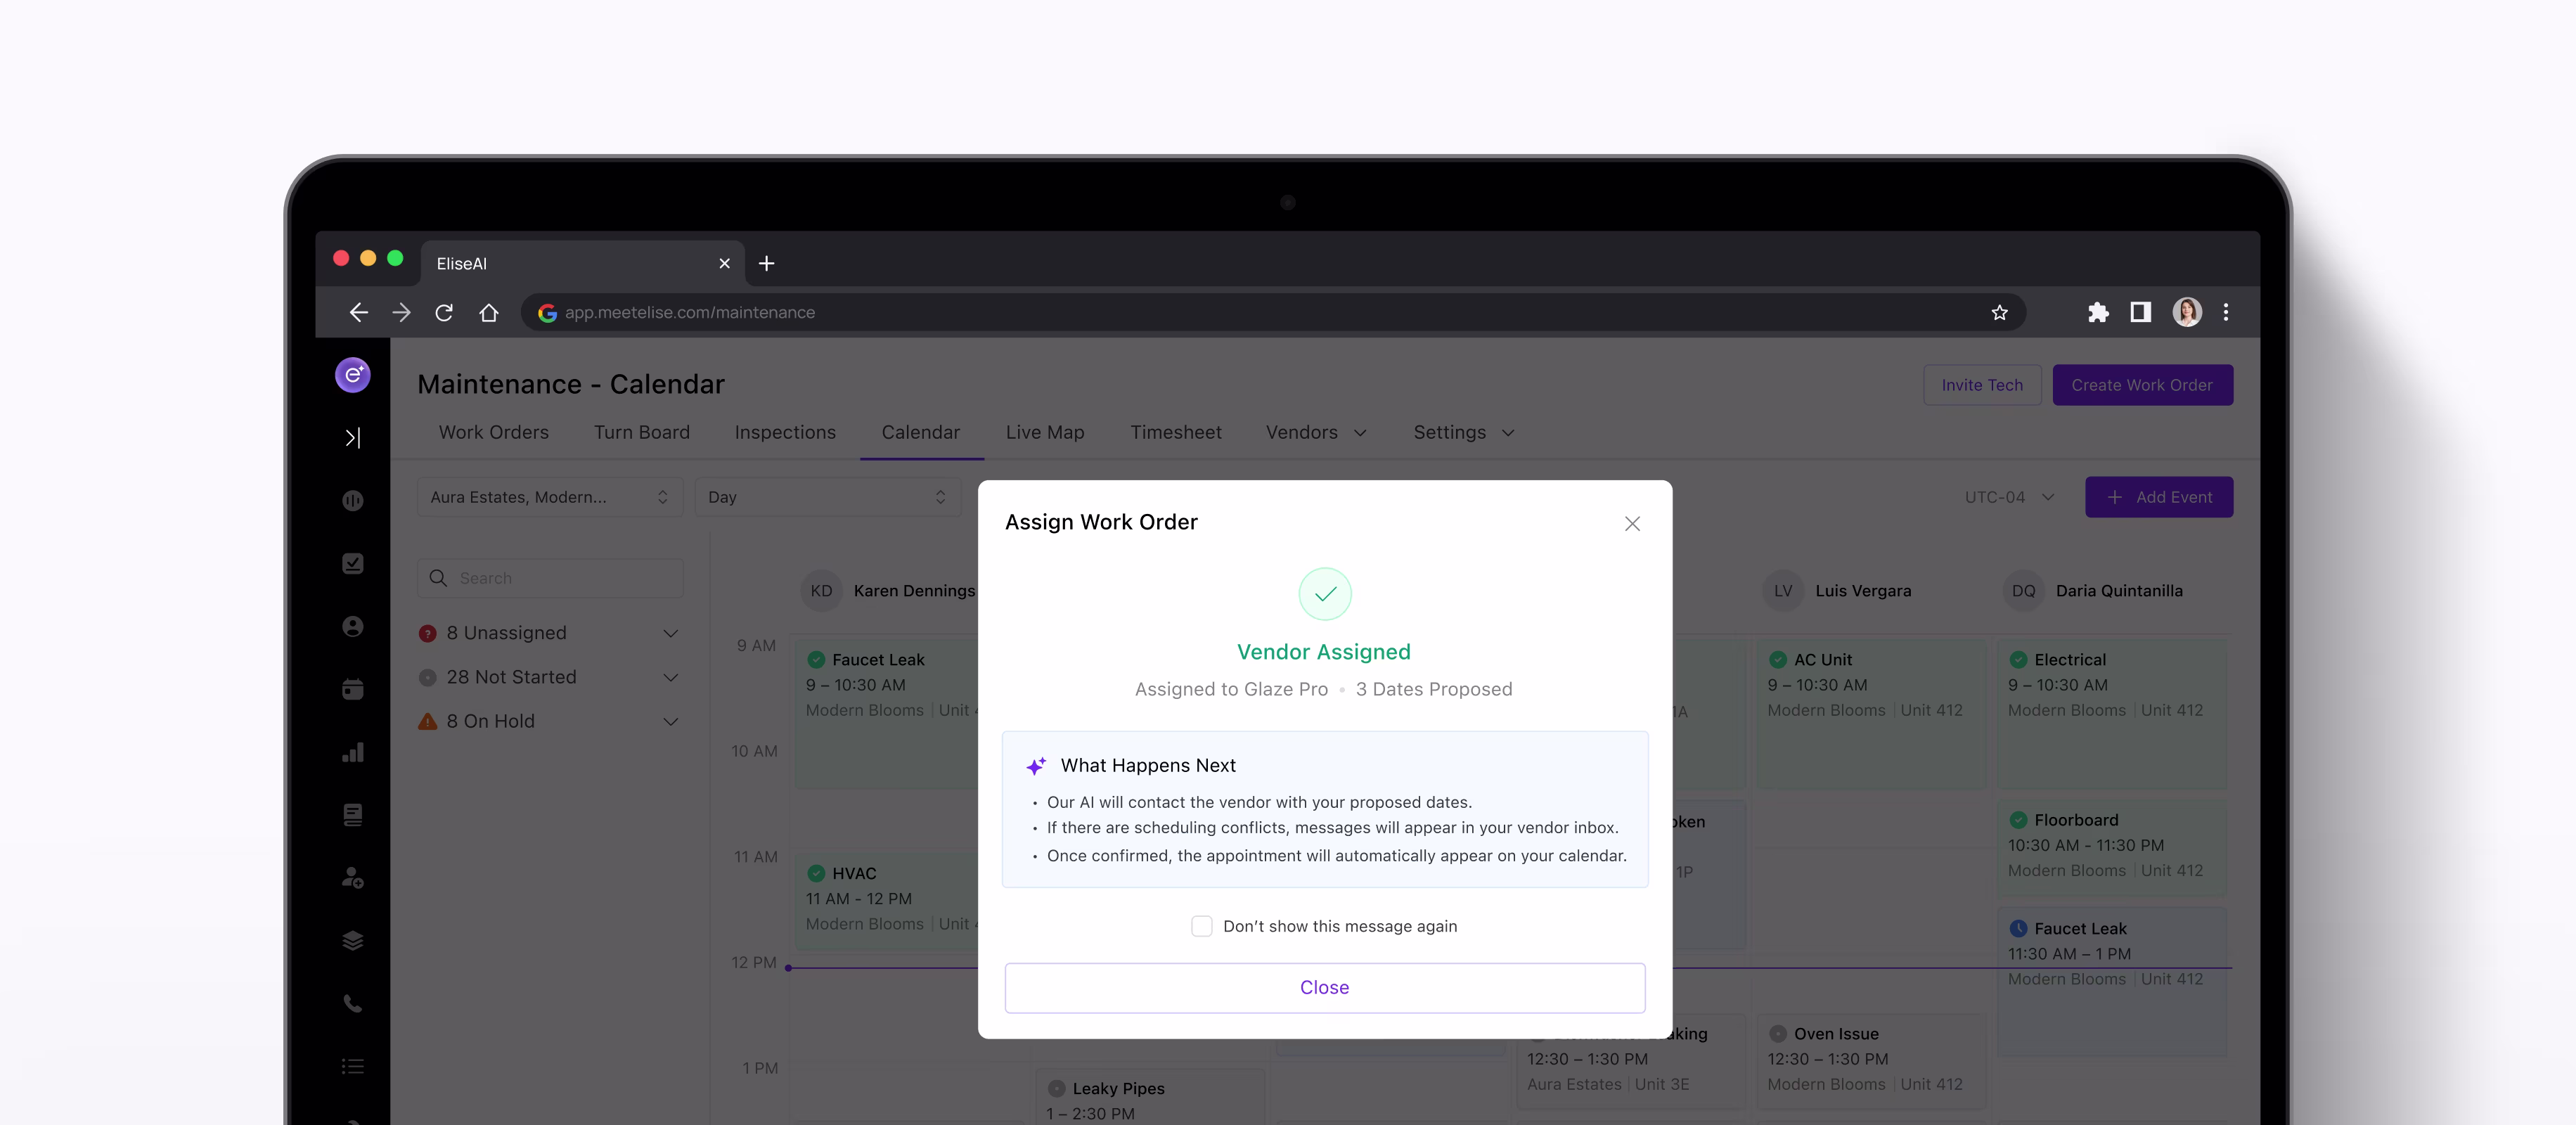Viewport: 2576px width, 1125px height.
Task: Switch to the Timesheet tab
Action: pos(1176,433)
